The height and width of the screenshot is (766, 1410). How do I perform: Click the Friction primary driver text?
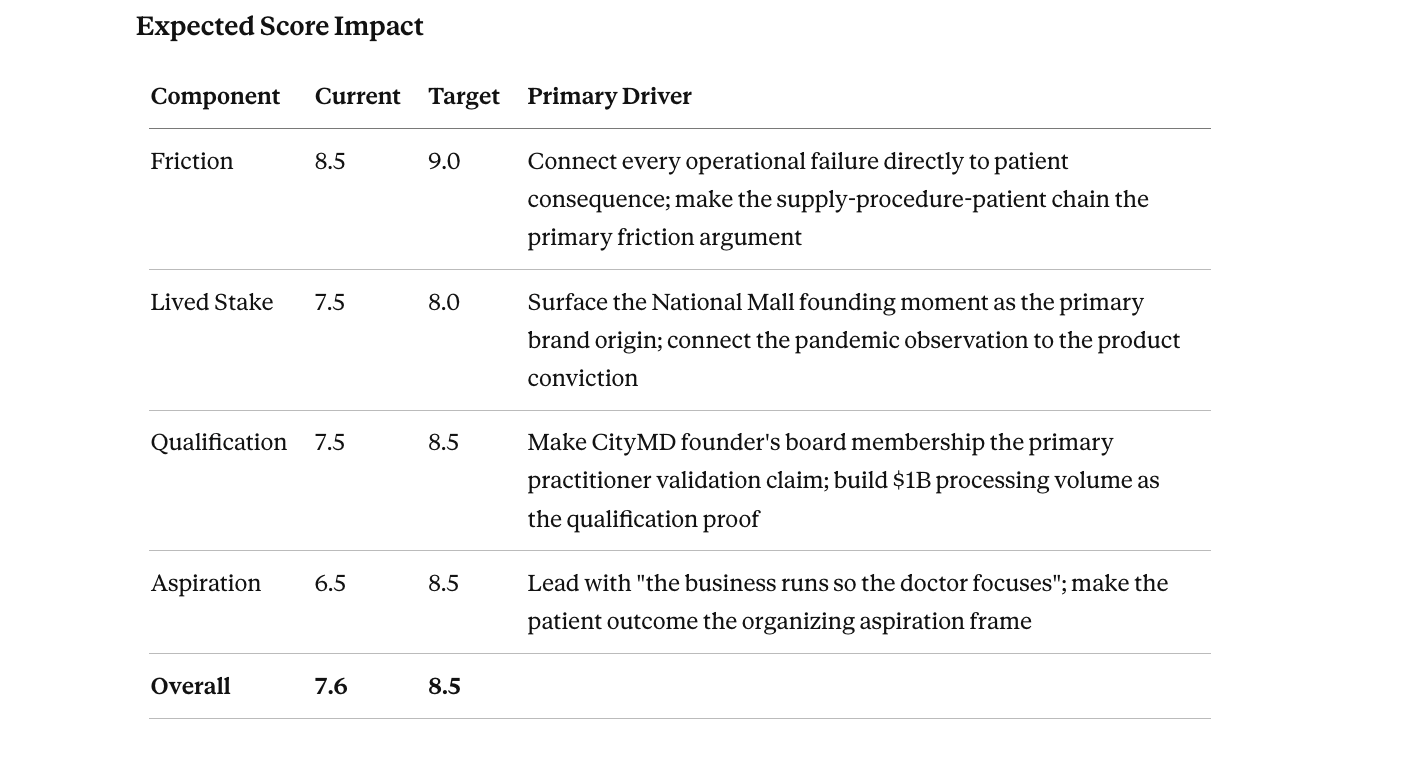(x=838, y=199)
